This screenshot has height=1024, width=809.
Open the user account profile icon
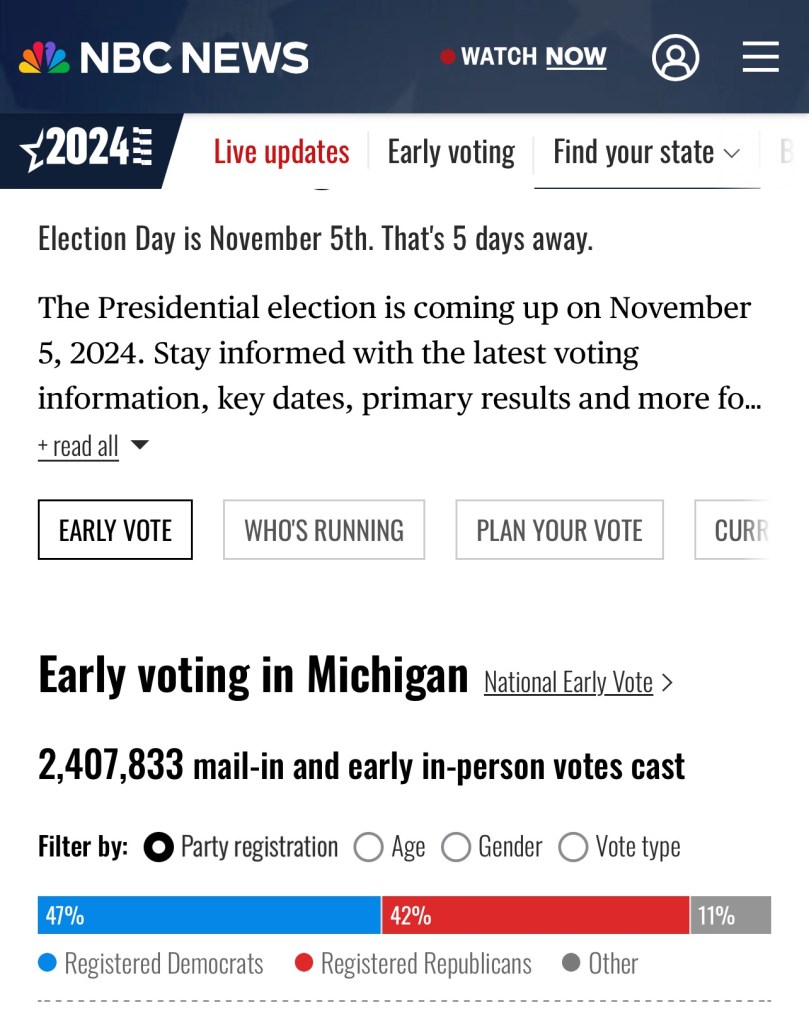pyautogui.click(x=675, y=57)
